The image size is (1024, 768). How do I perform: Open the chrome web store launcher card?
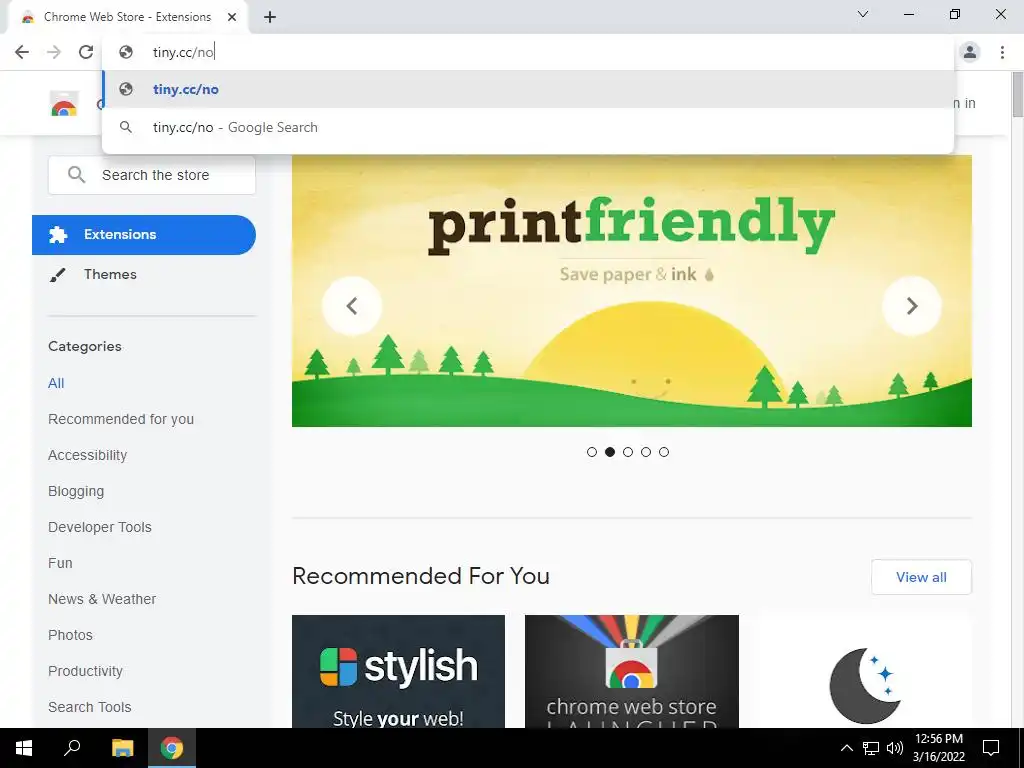[x=632, y=671]
